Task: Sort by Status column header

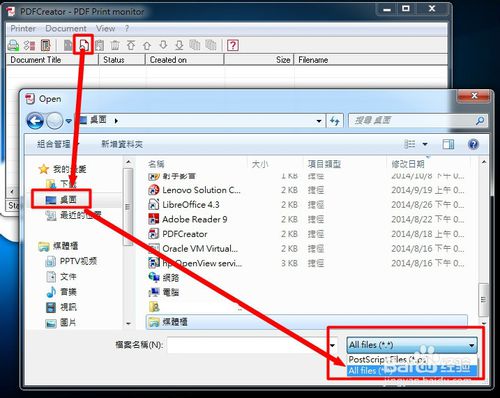Action: tap(122, 60)
